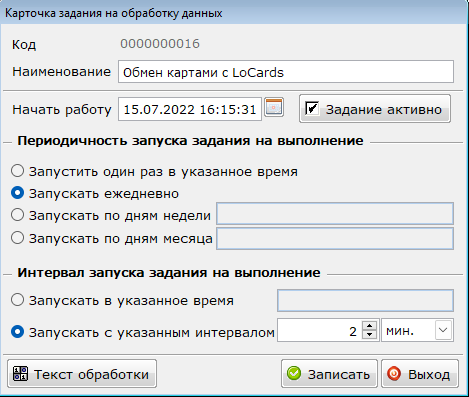Image resolution: width=469 pixels, height=397 pixels.
Task: Decrease interval value with down arrow
Action: click(369, 334)
